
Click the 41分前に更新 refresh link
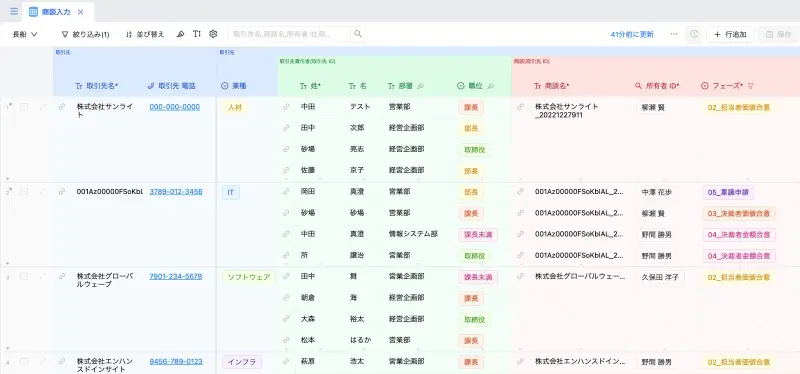[x=632, y=34]
